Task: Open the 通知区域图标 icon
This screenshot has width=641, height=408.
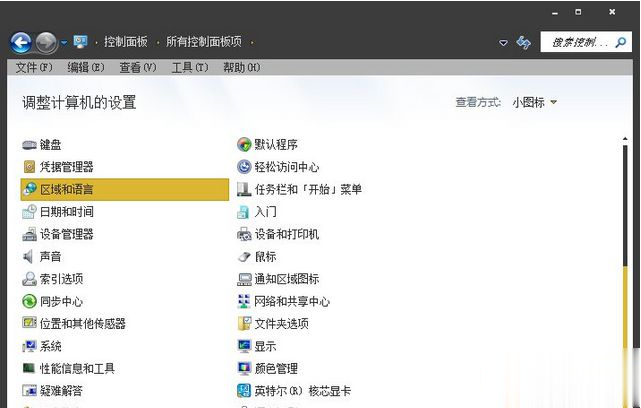Action: [244, 279]
